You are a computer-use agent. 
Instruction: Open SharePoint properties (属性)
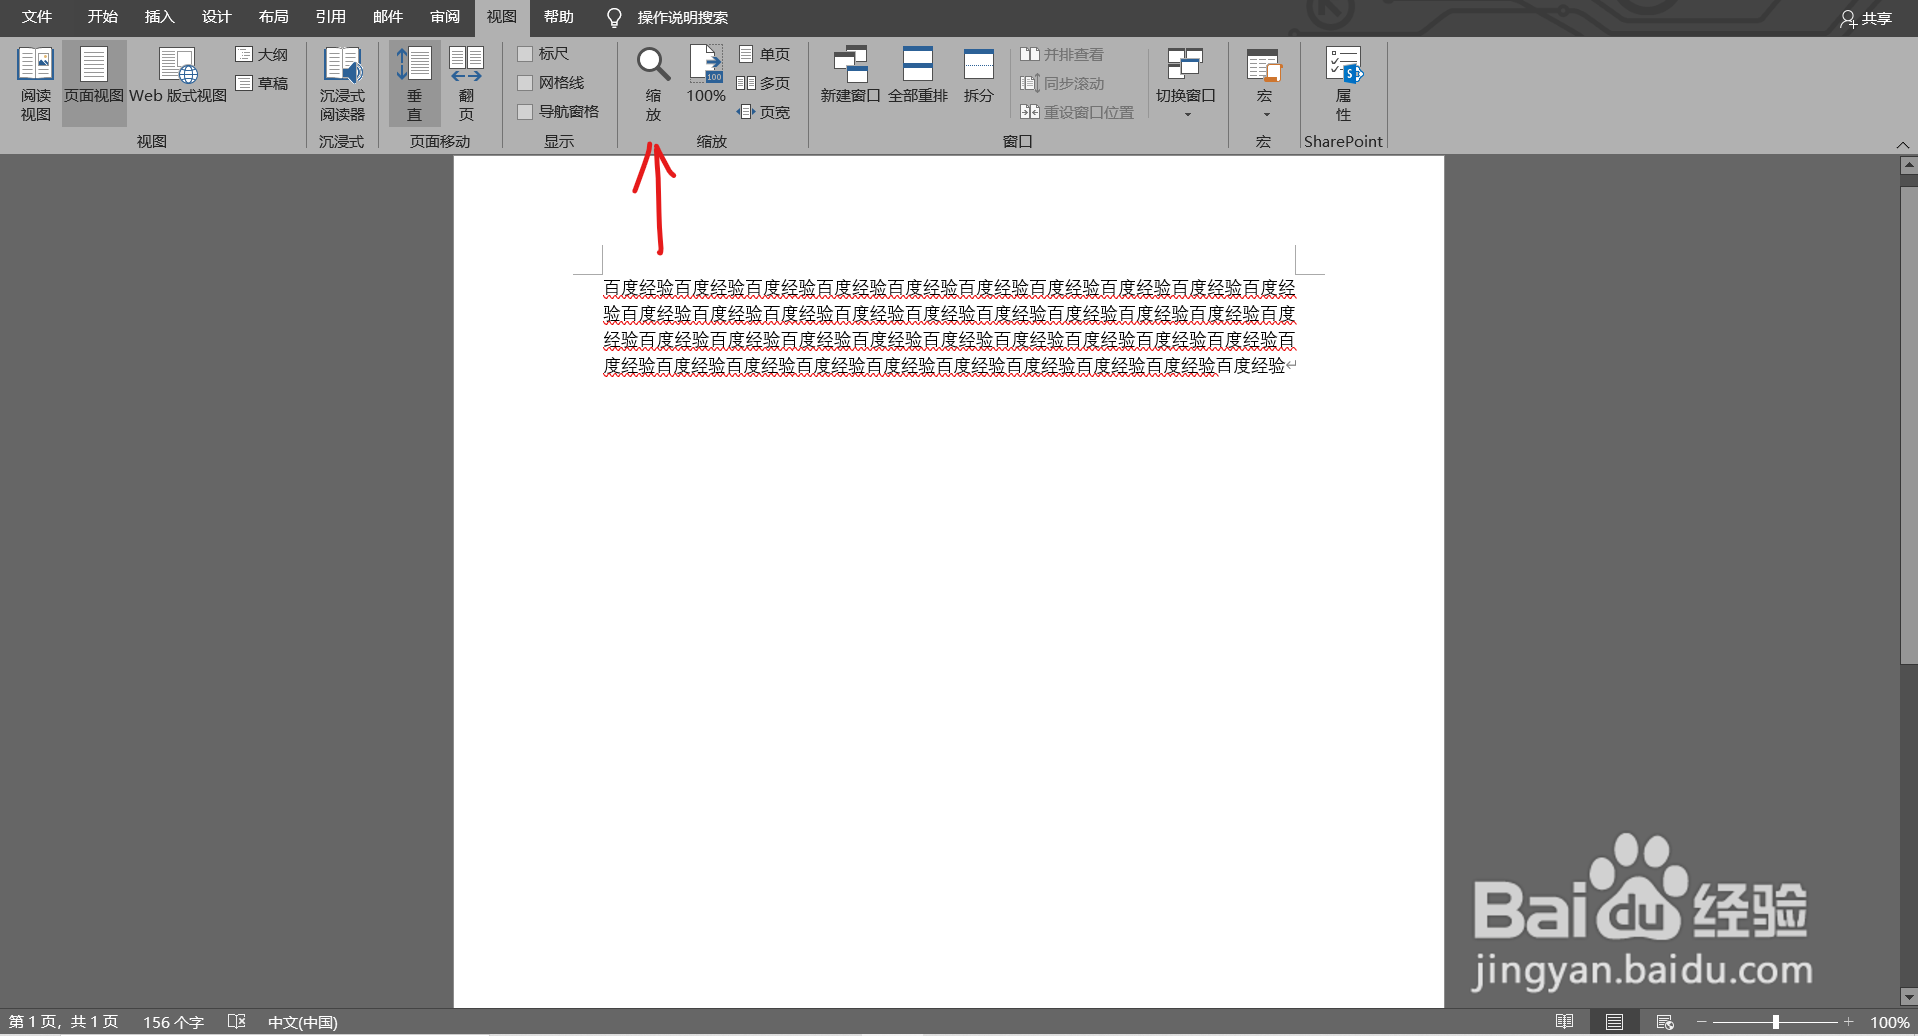1343,84
